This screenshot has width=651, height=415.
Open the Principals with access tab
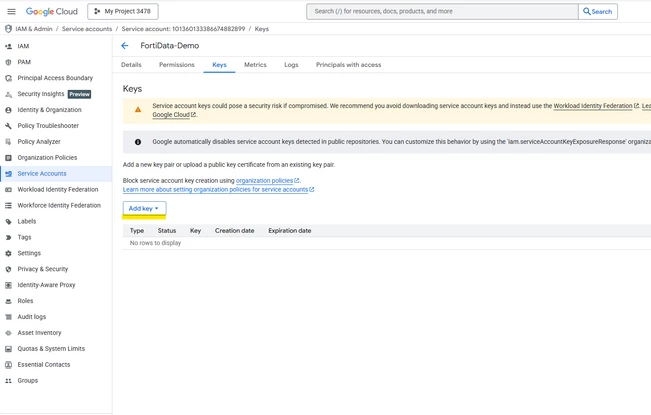[x=348, y=65]
